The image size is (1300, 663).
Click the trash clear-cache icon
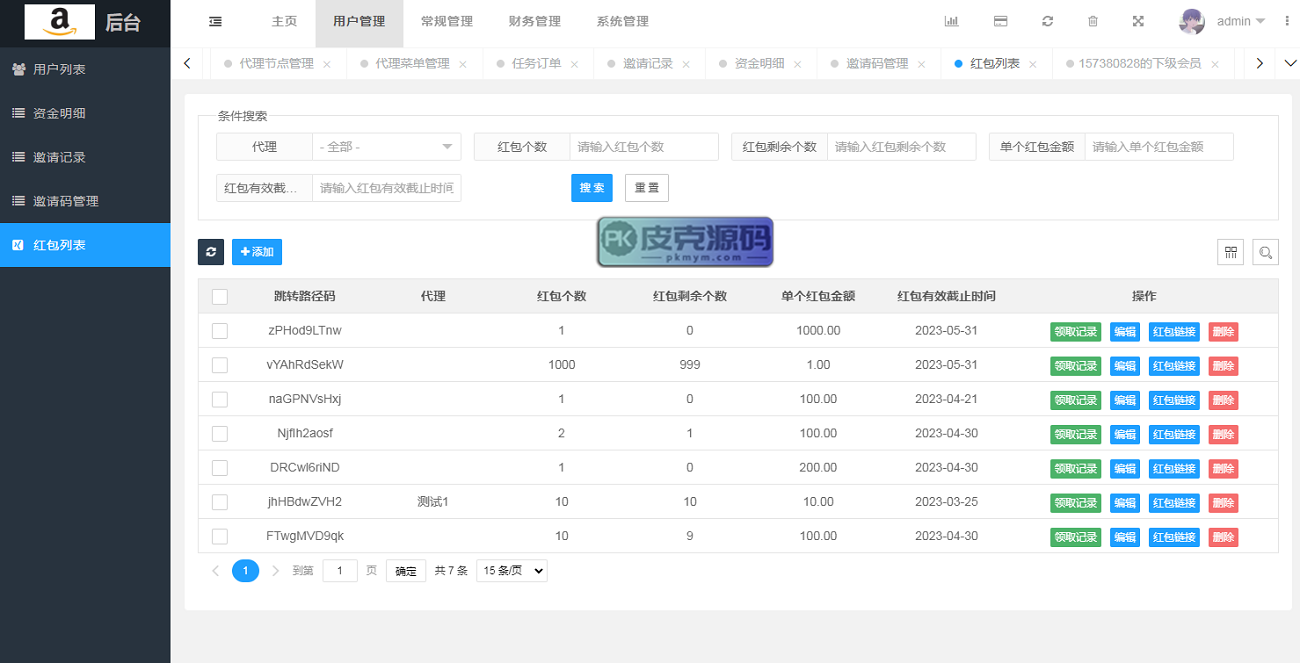coord(1093,22)
